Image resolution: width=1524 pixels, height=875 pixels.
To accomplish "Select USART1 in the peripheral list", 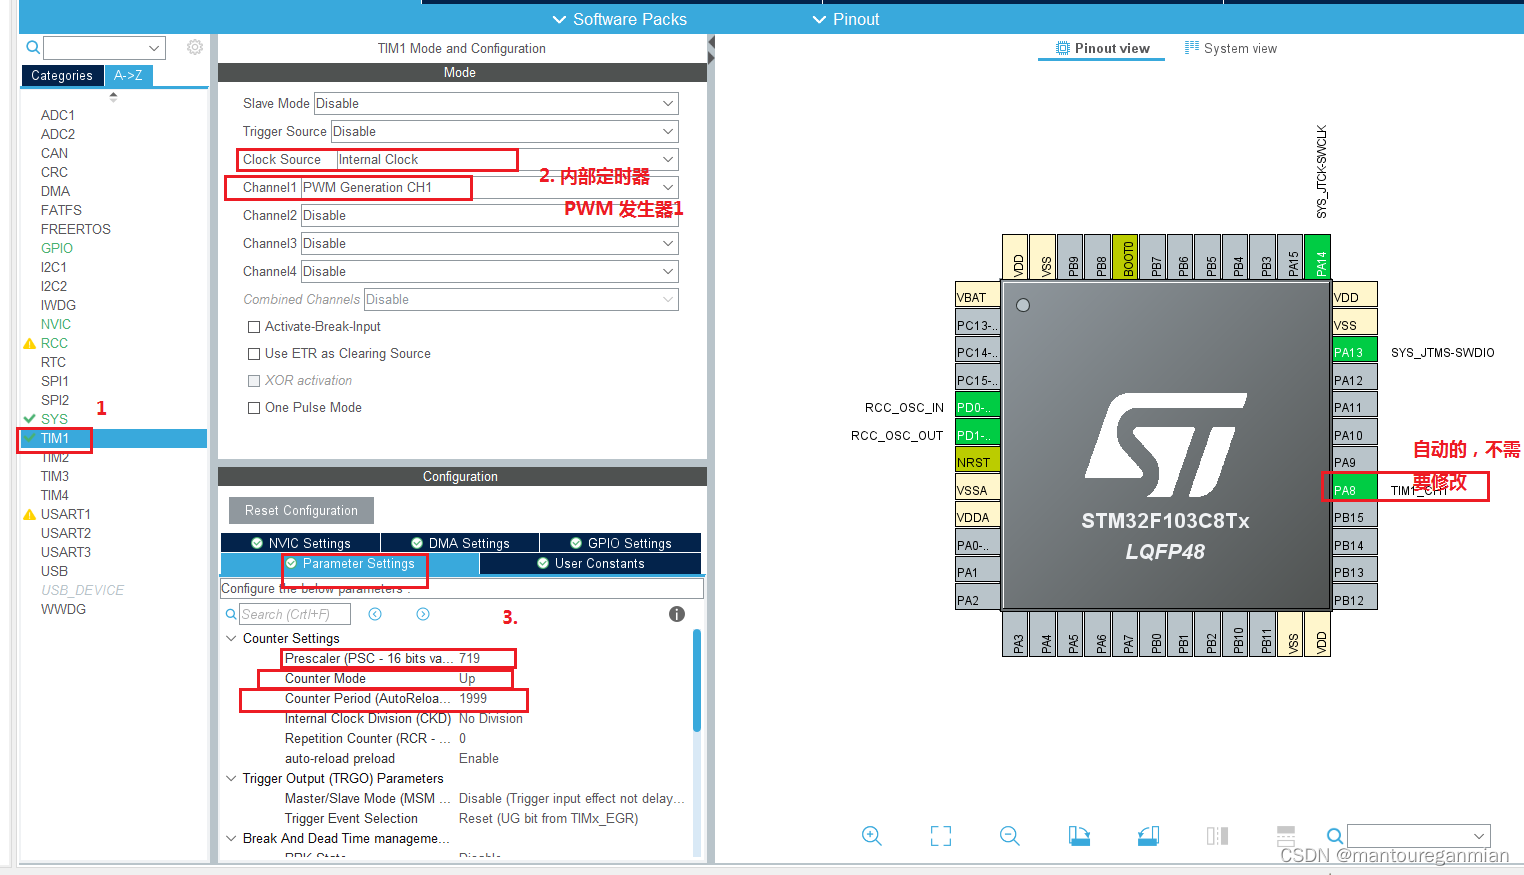I will 65,514.
